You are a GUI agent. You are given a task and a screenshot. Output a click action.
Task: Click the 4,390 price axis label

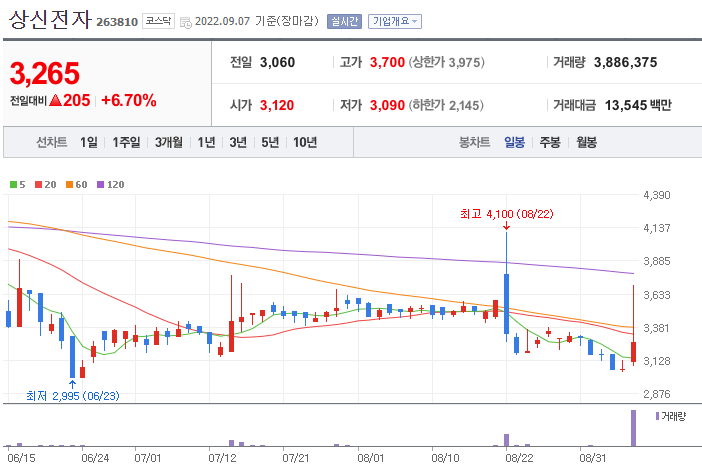point(657,195)
